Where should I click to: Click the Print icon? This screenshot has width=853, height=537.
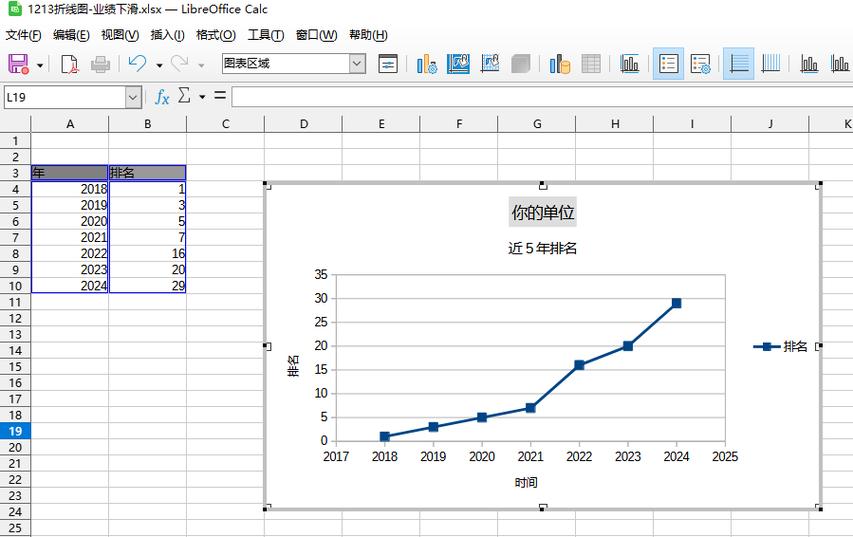click(100, 64)
